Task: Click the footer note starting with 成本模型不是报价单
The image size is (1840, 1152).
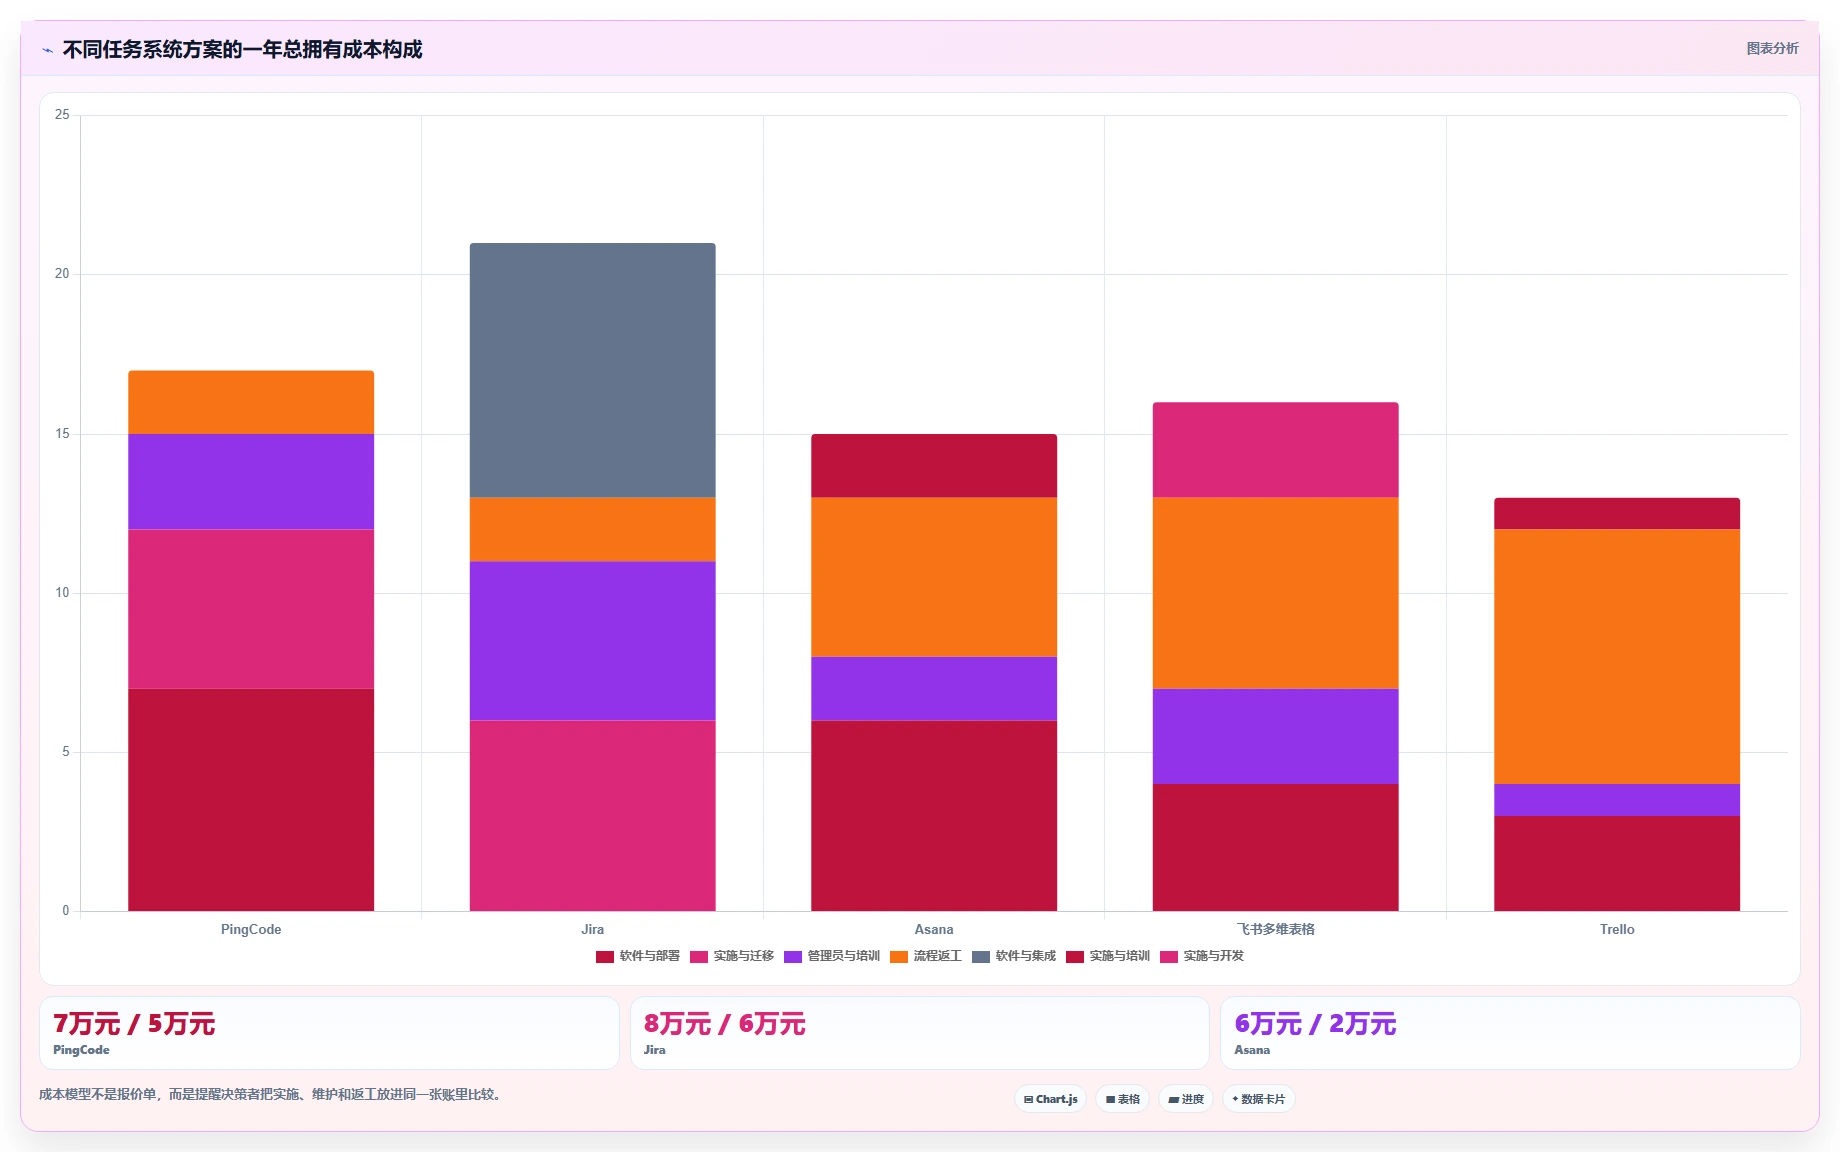Action: [270, 1094]
